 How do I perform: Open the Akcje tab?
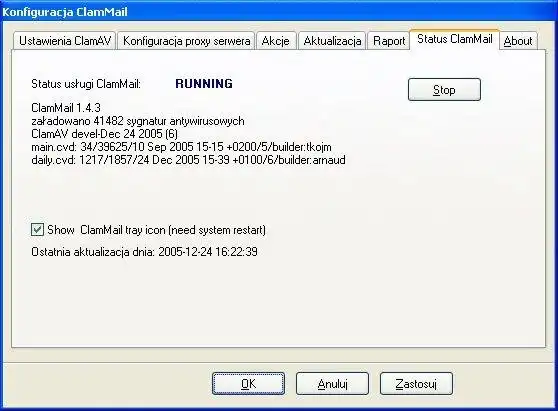275,41
